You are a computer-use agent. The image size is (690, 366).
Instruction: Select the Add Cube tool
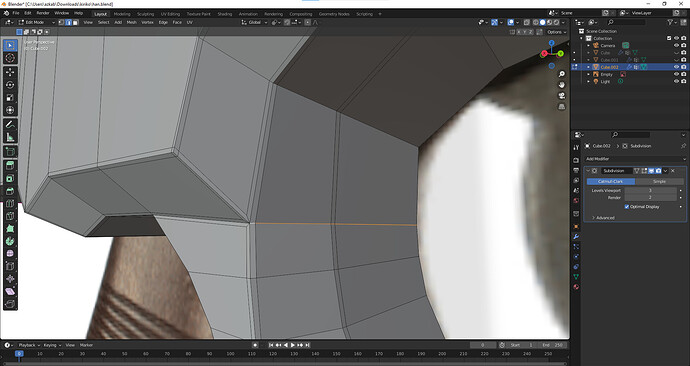(10, 151)
